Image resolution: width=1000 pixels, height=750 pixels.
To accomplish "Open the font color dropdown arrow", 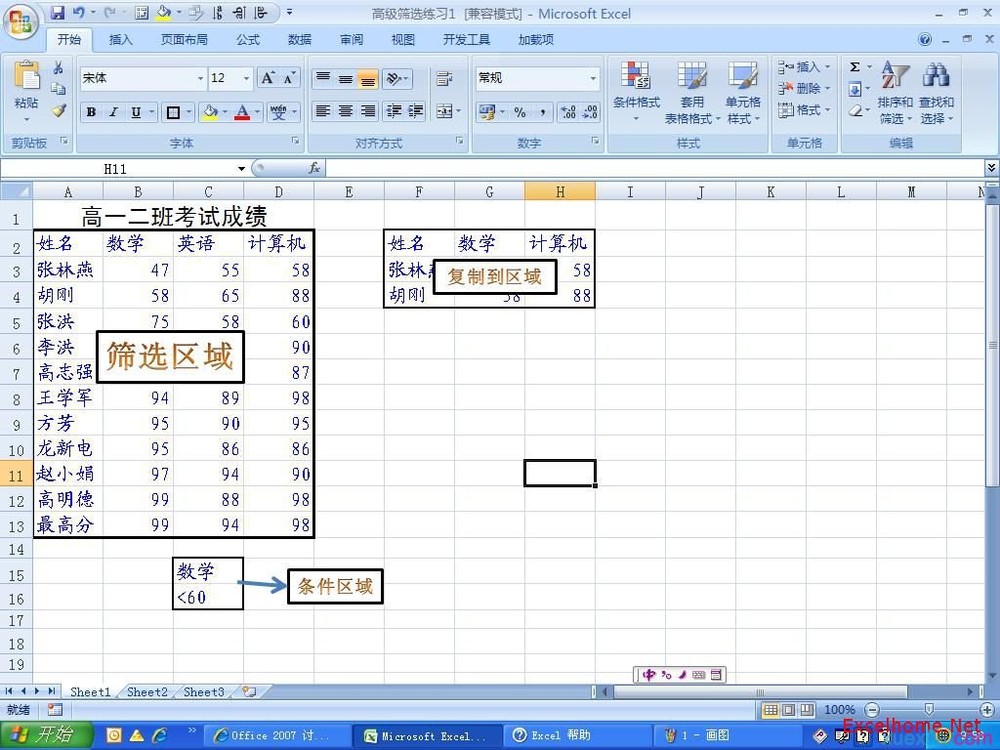I will [x=258, y=112].
